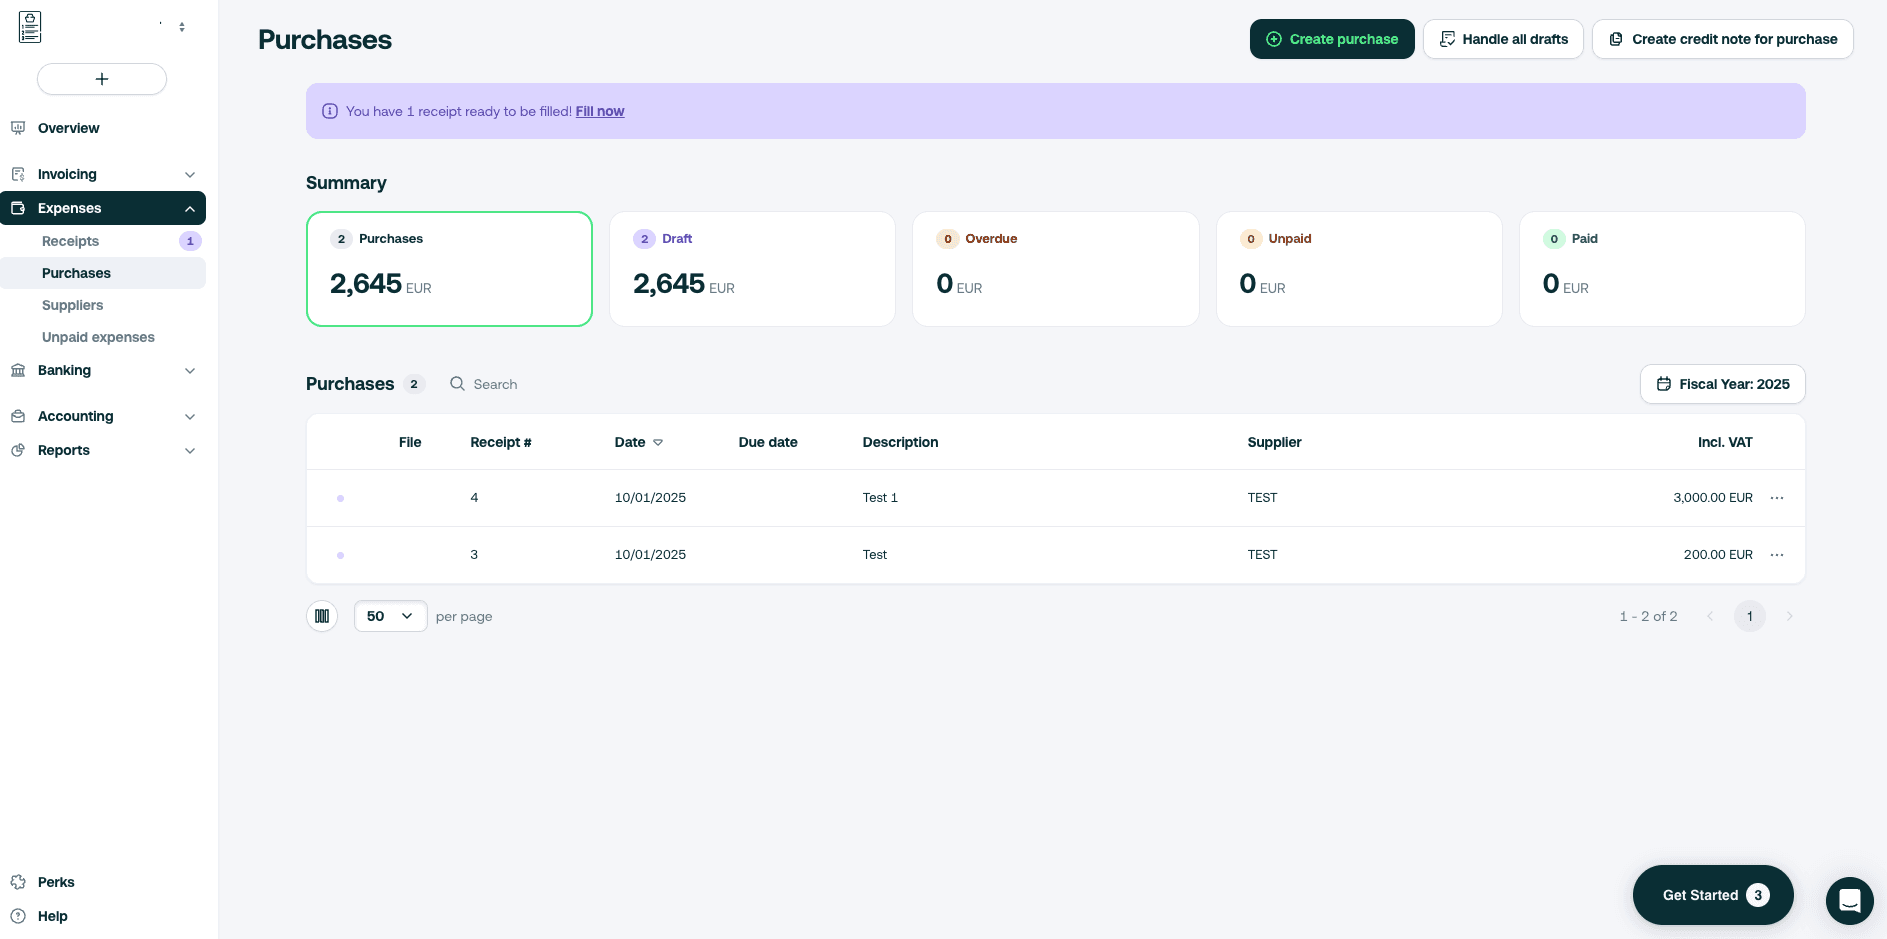Go to next page arrow

pos(1789,616)
